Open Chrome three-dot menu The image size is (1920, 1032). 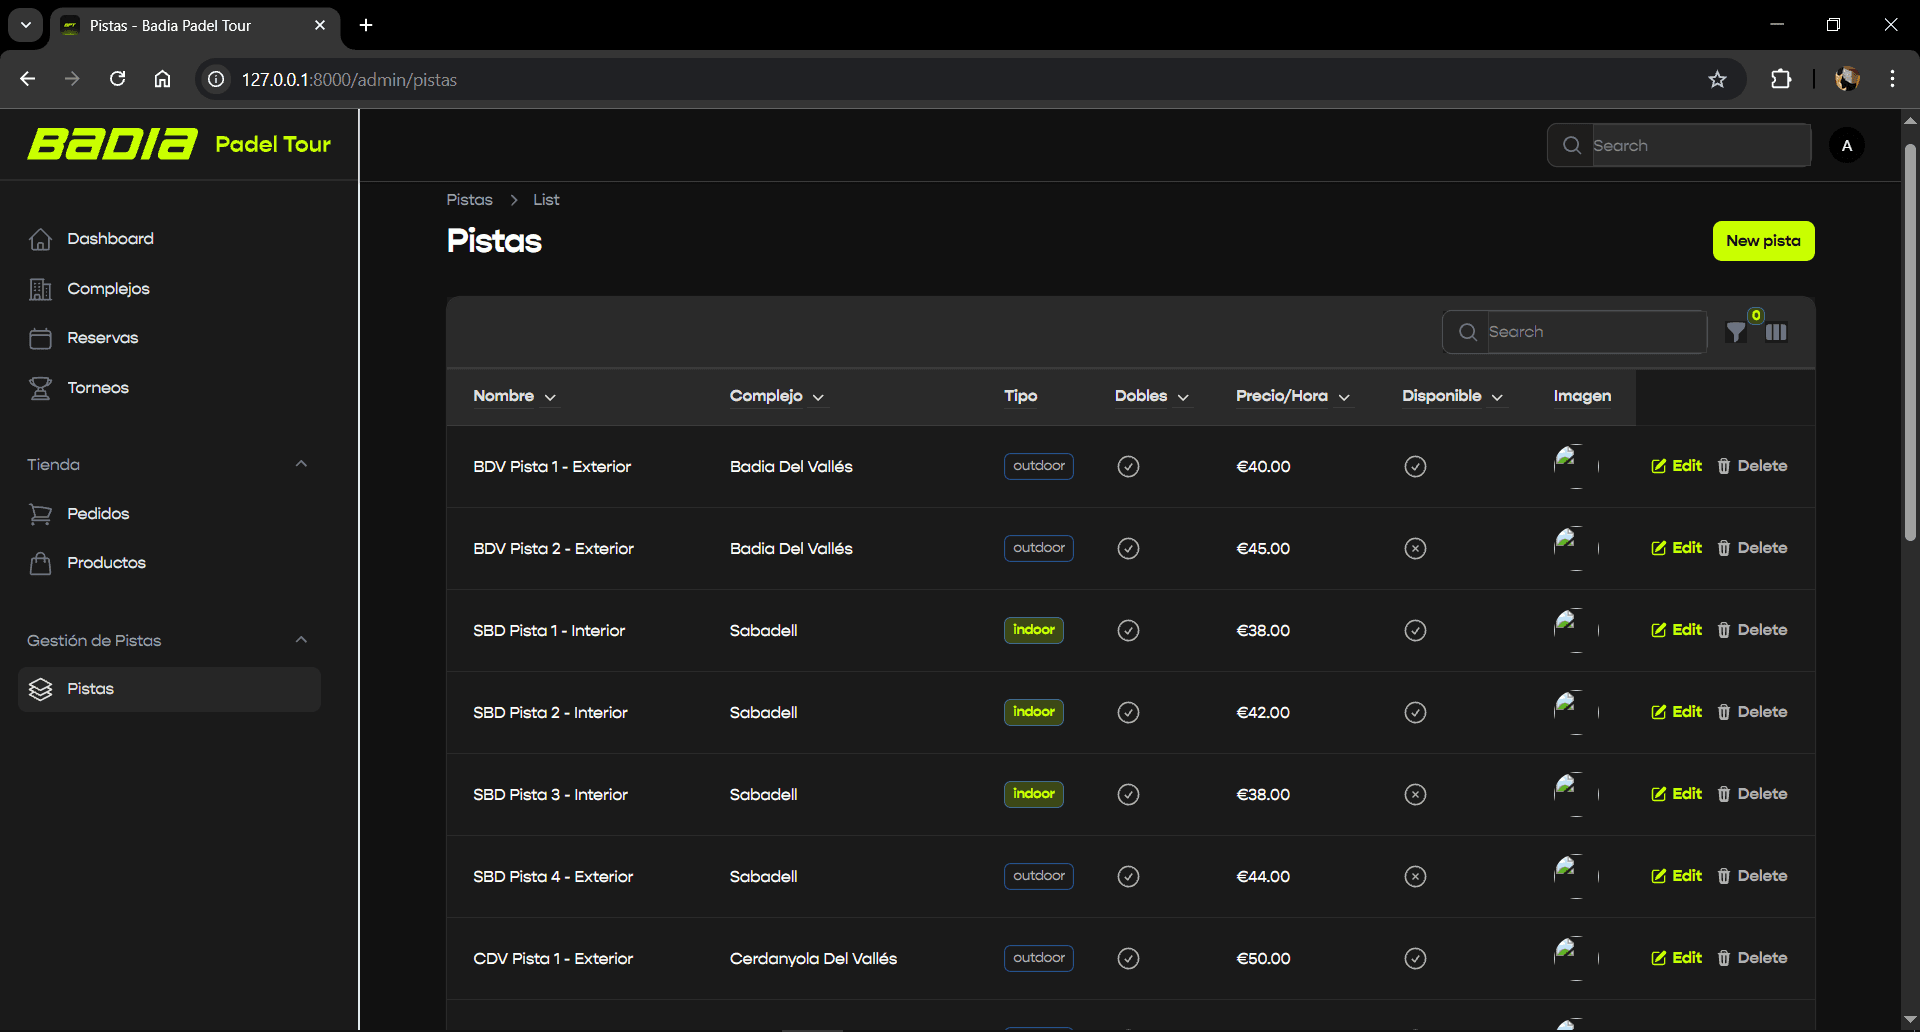[1892, 79]
